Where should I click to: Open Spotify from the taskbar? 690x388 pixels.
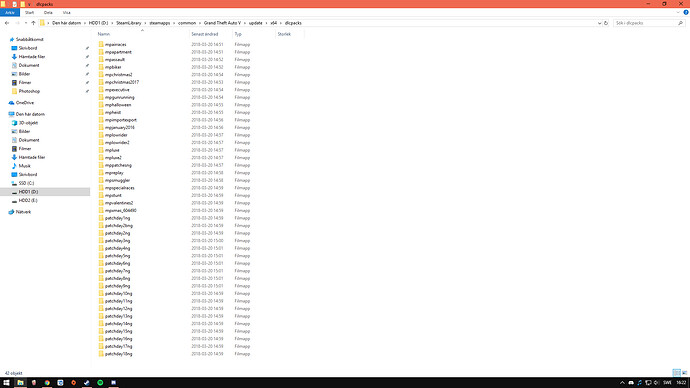(x=100, y=383)
